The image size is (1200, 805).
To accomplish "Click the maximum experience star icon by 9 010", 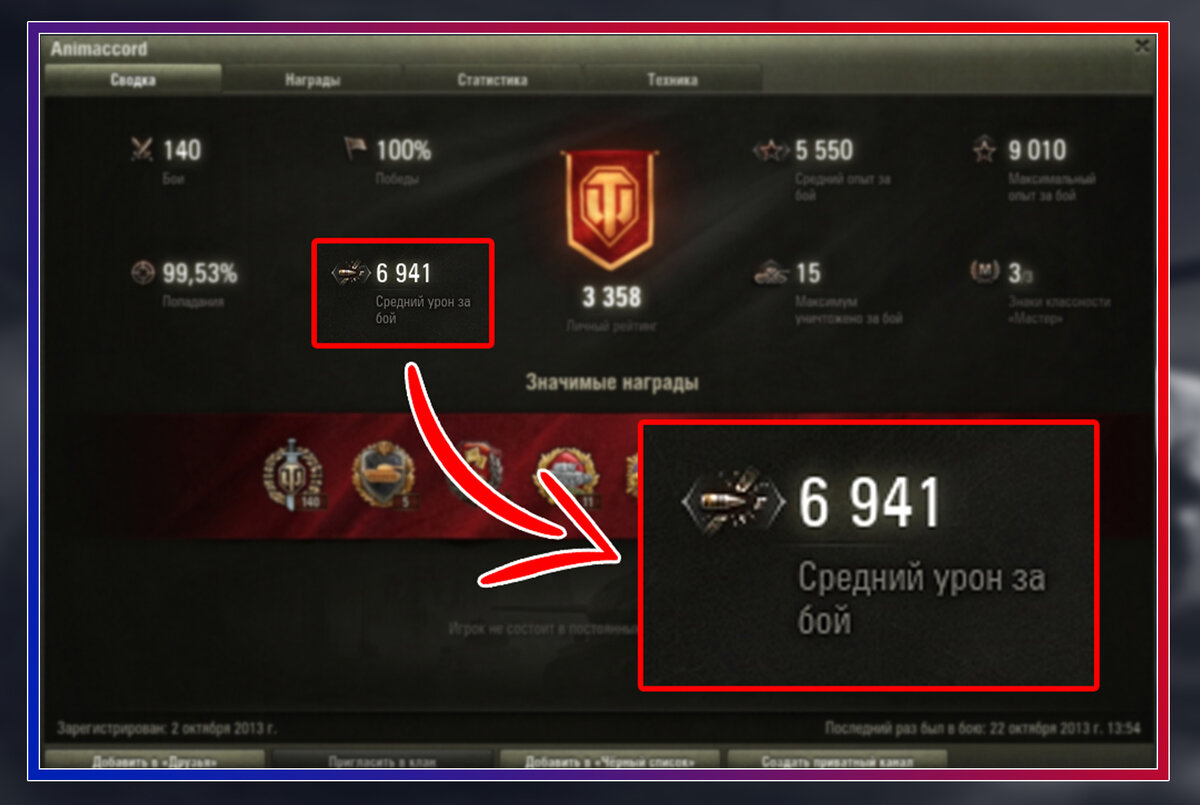I will coord(985,151).
